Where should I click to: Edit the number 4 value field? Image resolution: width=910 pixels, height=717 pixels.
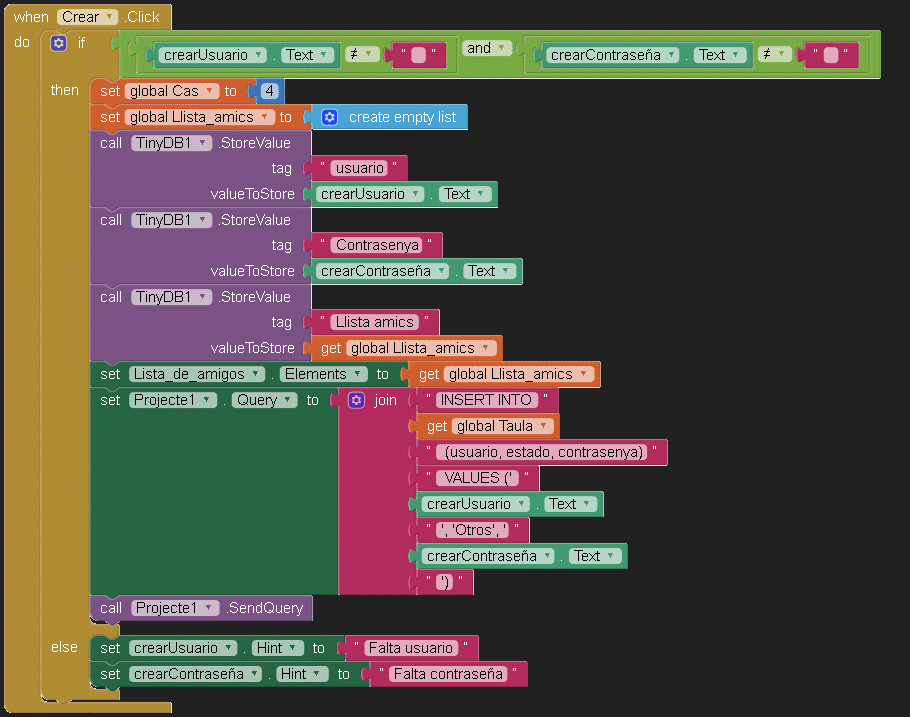pos(268,91)
